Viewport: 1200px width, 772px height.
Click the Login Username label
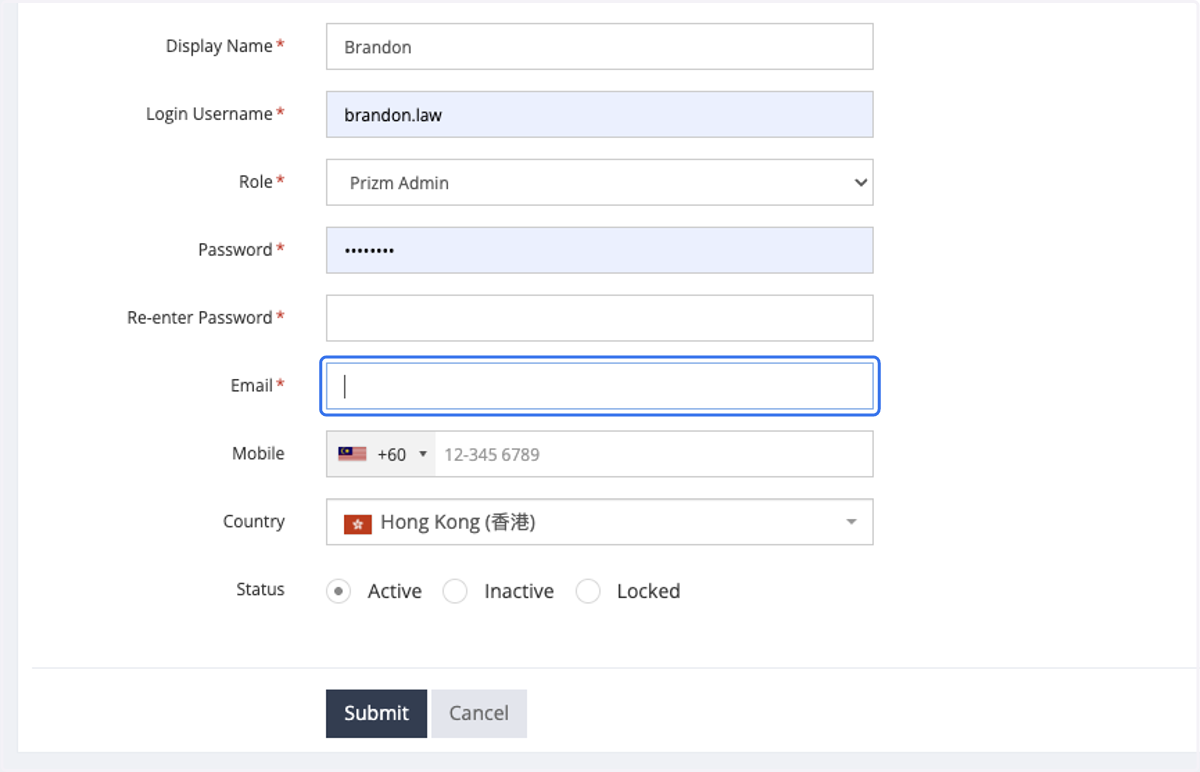tap(209, 114)
